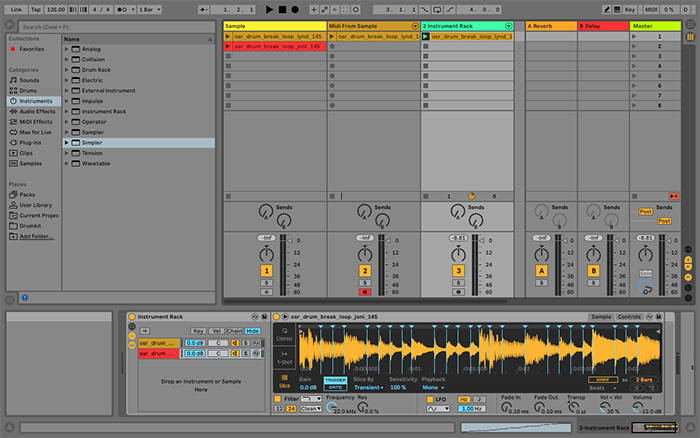Adjust the Master preview volume knob
The image size is (700, 438).
click(646, 287)
